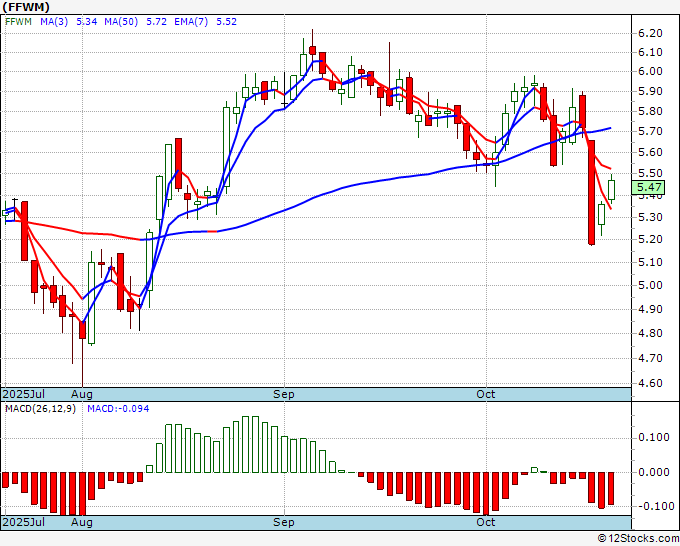Click the MA(3) value 5.34
This screenshot has width=680, height=546.
point(87,22)
